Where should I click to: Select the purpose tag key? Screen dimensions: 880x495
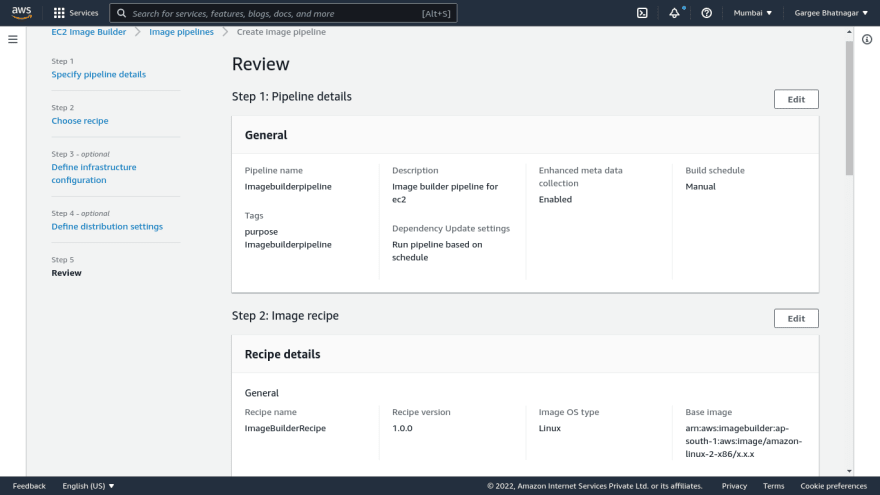pyautogui.click(x=261, y=231)
